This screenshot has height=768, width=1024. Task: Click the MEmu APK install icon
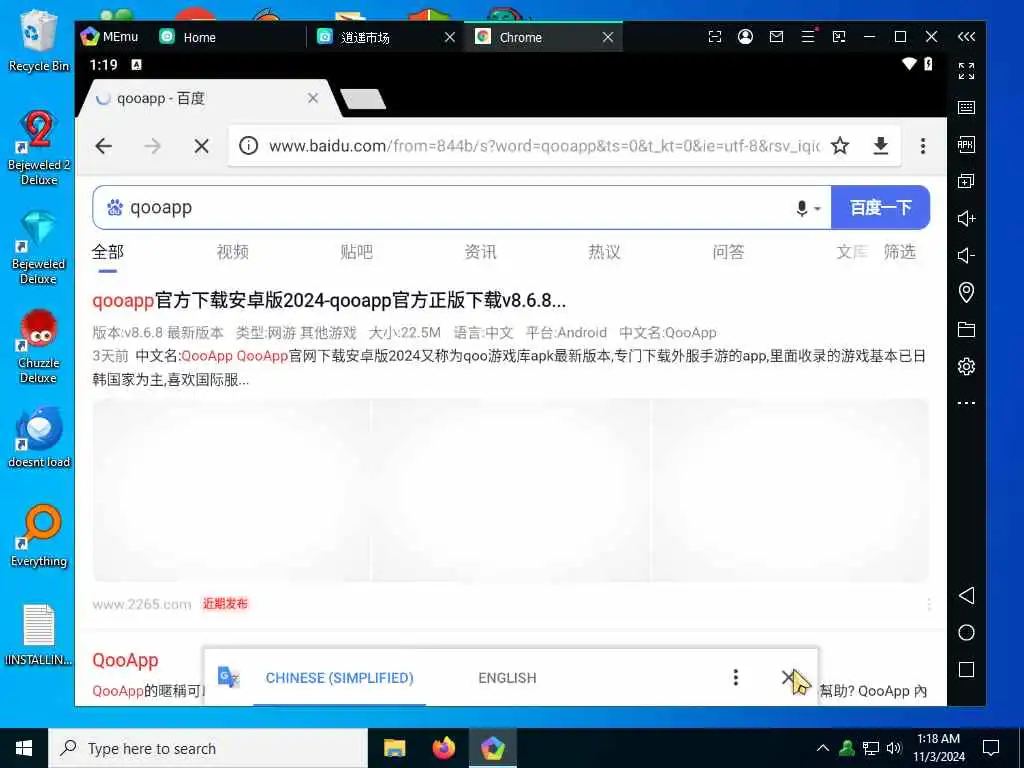point(967,144)
